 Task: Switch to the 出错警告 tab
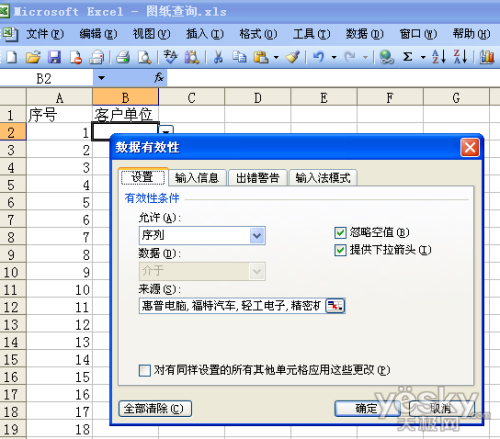click(x=257, y=177)
